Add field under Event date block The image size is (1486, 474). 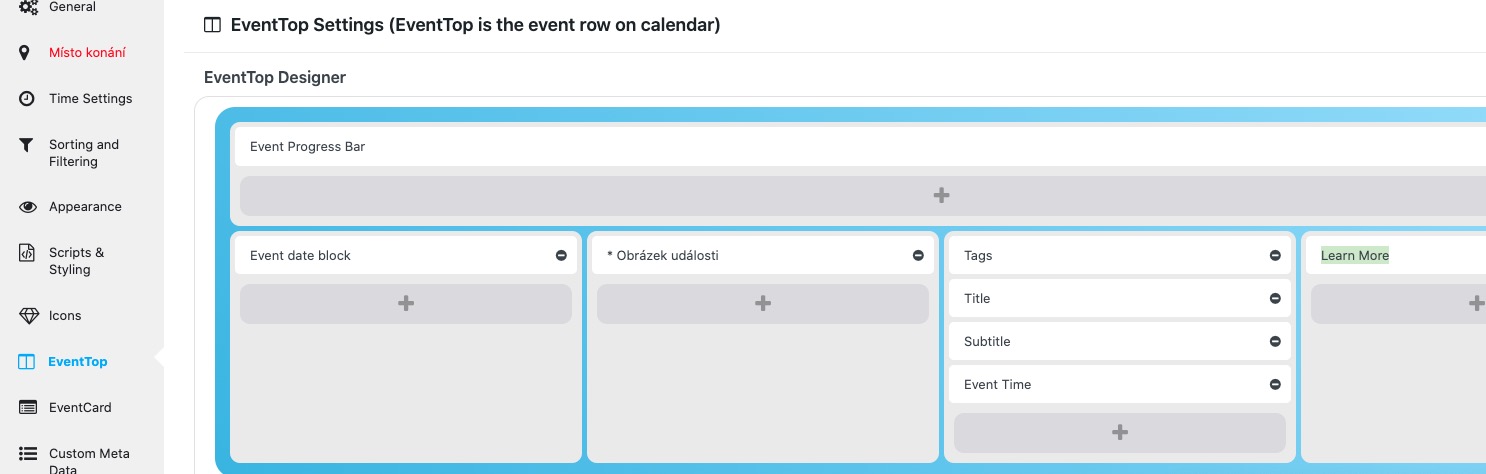click(406, 304)
